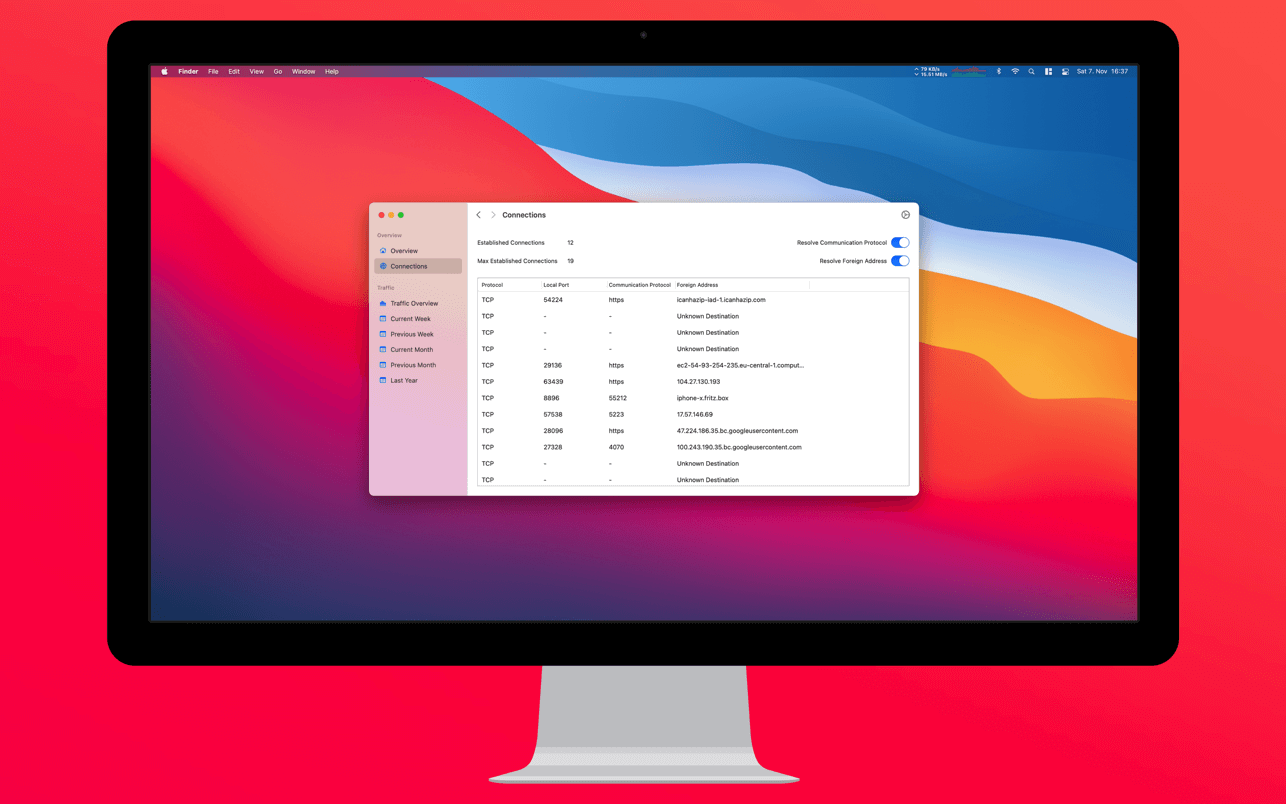Disable Resolve Communication Protocol switch

[x=900, y=243]
